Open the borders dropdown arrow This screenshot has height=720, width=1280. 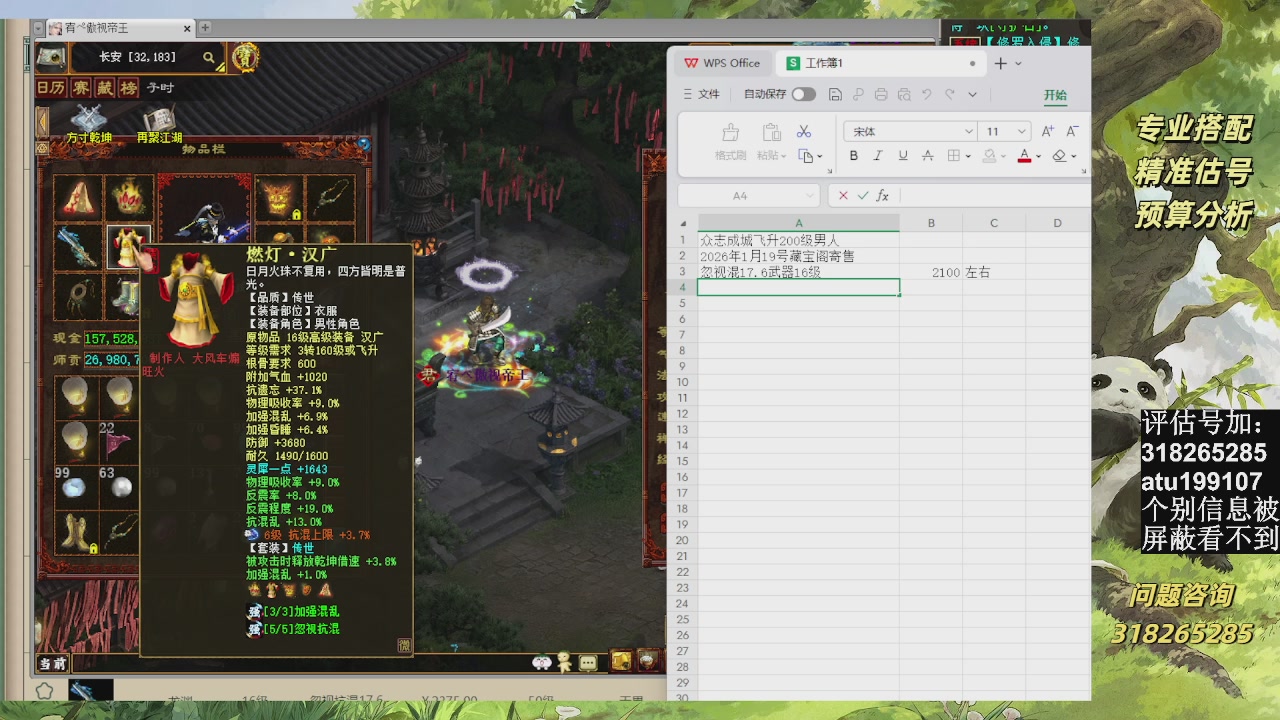coord(968,157)
